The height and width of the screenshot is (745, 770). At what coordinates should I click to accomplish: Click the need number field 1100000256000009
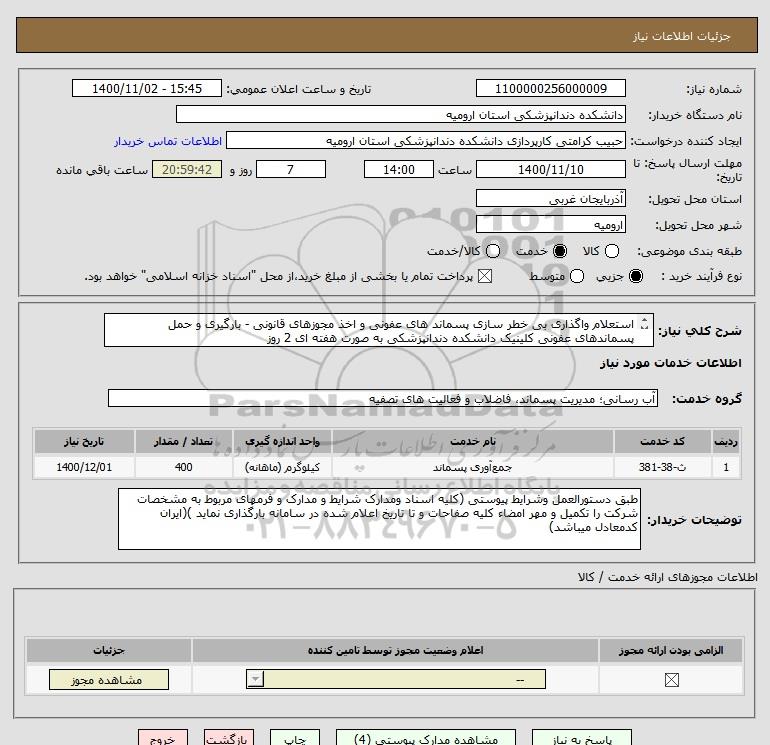[550, 88]
